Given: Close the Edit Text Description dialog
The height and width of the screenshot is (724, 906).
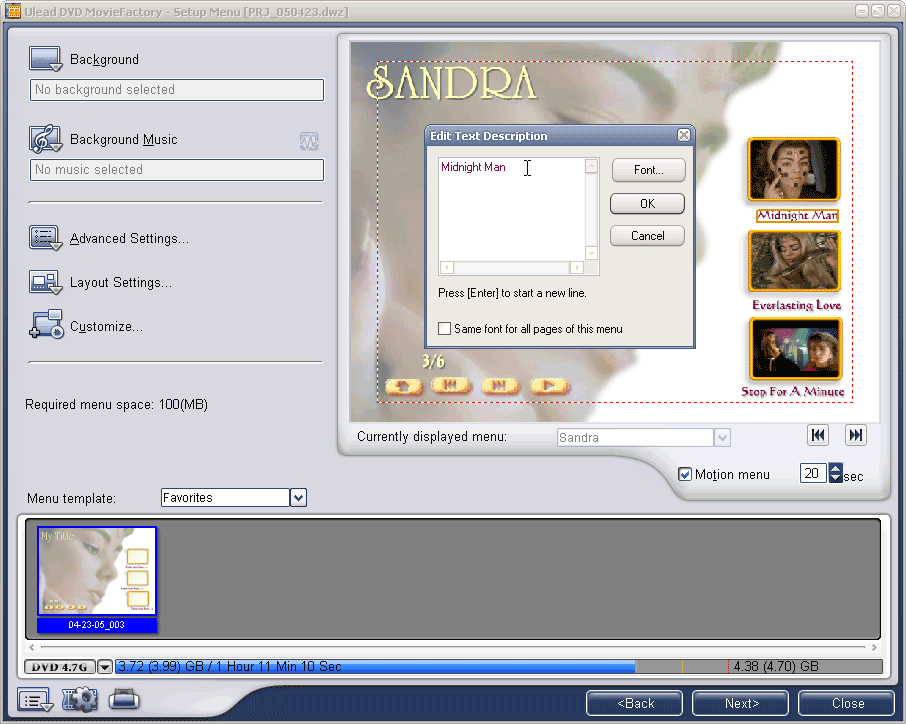Looking at the screenshot, I should 684,135.
